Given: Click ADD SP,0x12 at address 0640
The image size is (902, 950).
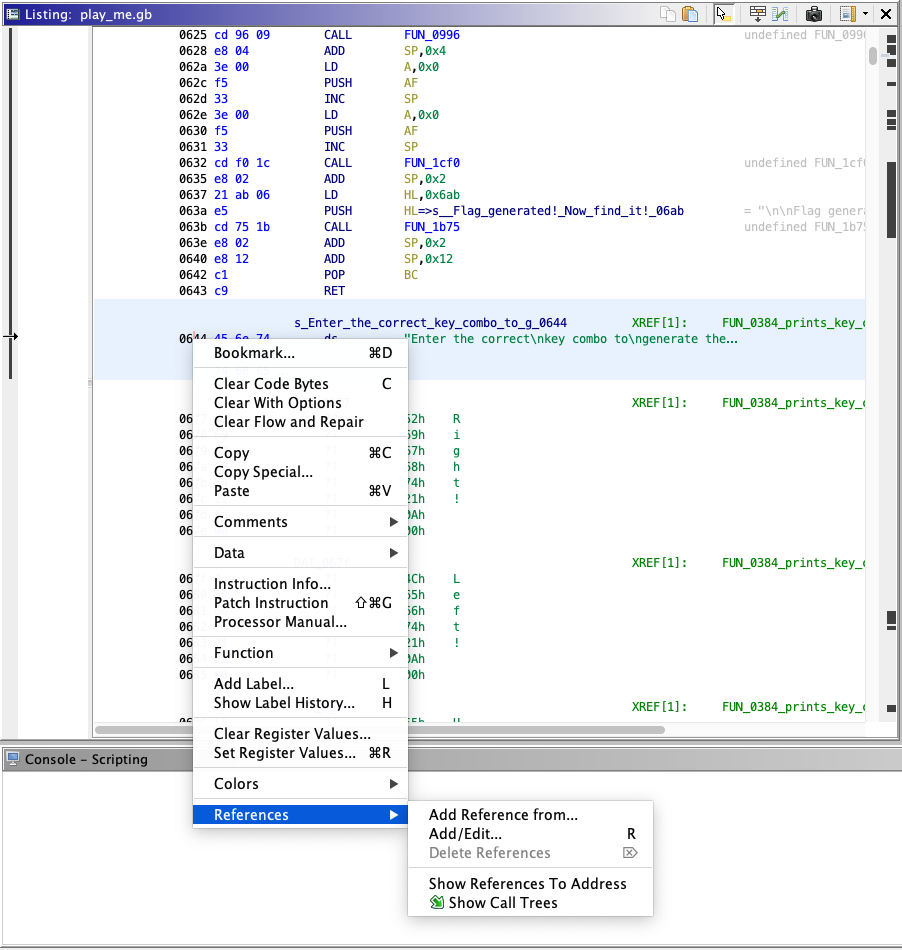Looking at the screenshot, I should pos(388,259).
